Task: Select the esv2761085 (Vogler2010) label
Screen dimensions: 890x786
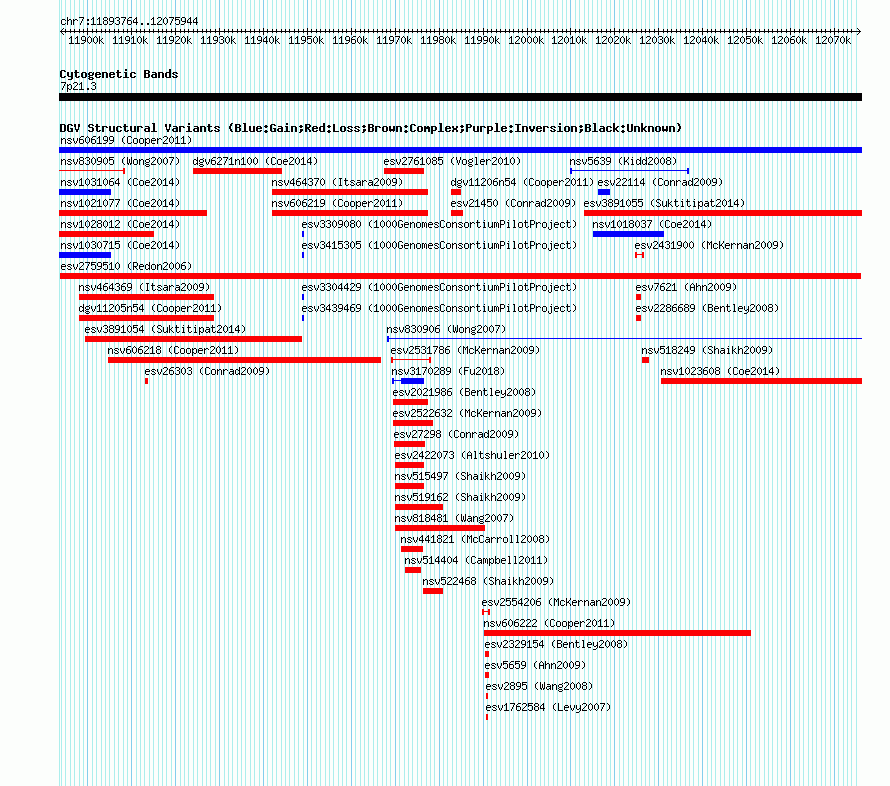Action: click(452, 161)
